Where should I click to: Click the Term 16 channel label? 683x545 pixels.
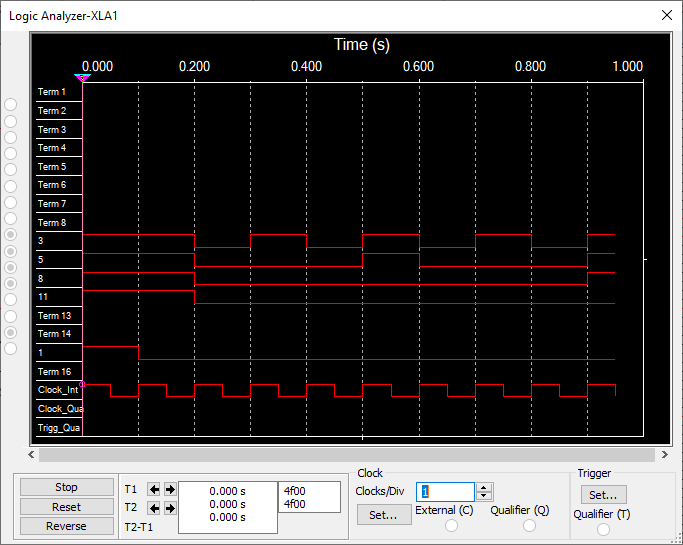(54, 372)
